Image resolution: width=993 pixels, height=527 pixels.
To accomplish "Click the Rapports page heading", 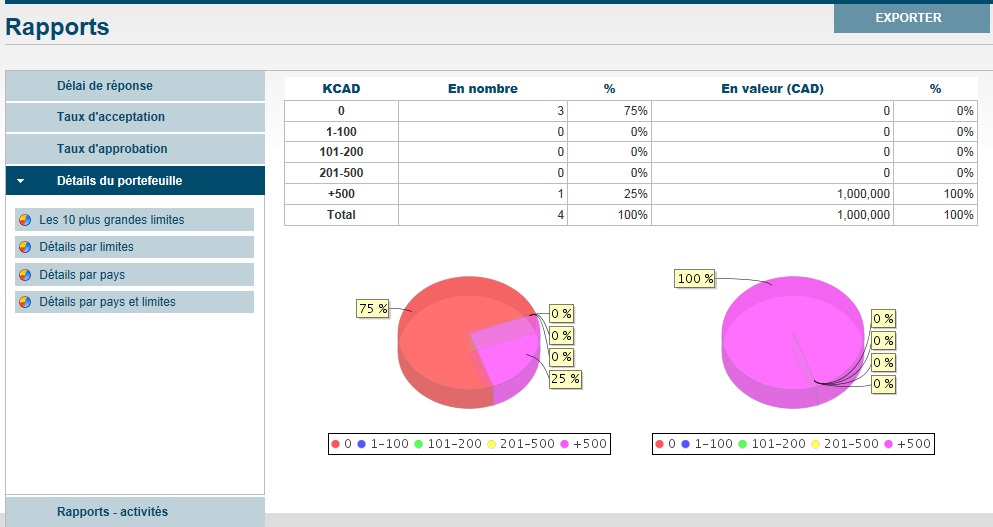I will click(x=57, y=27).
